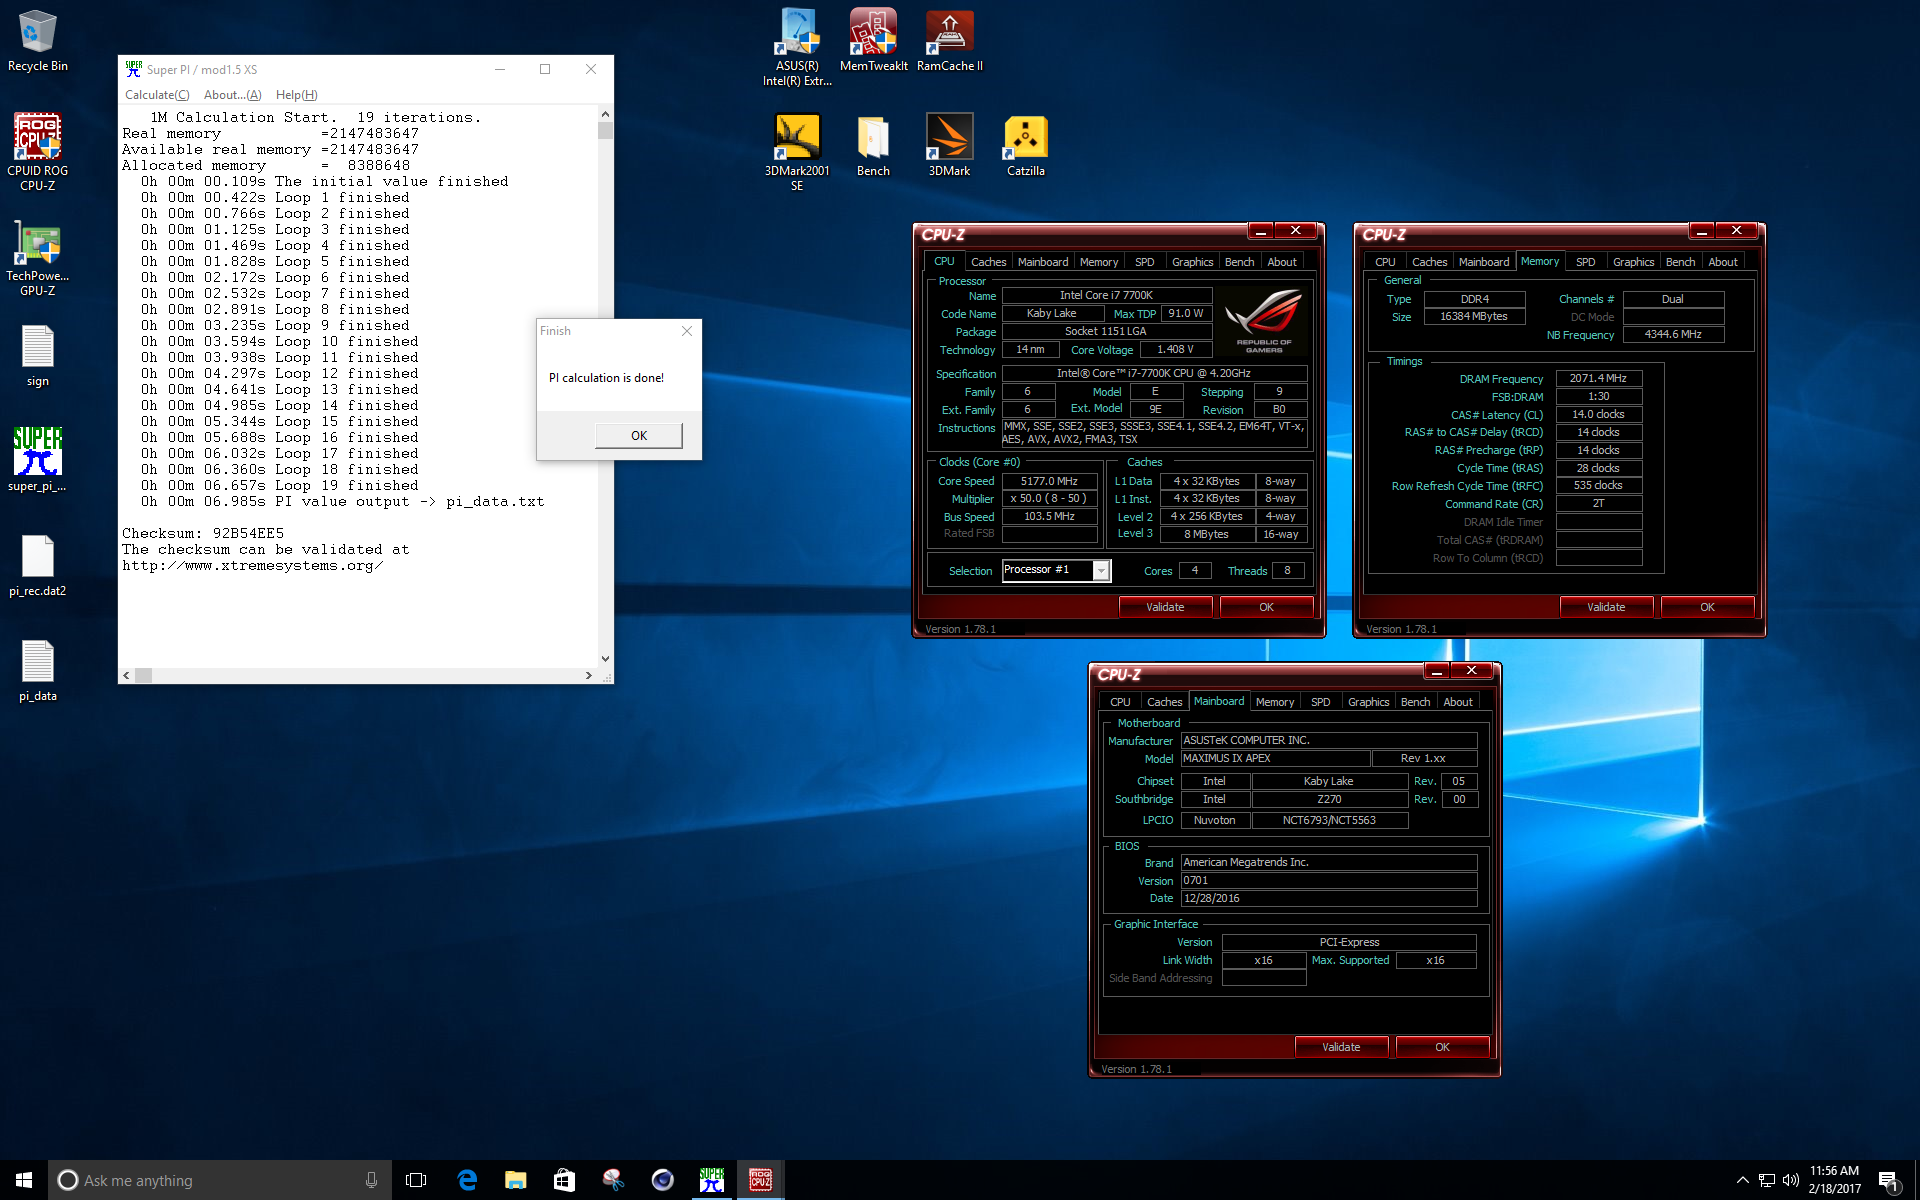This screenshot has width=1920, height=1200.
Task: Open About tab in Memory window
Action: (1722, 262)
